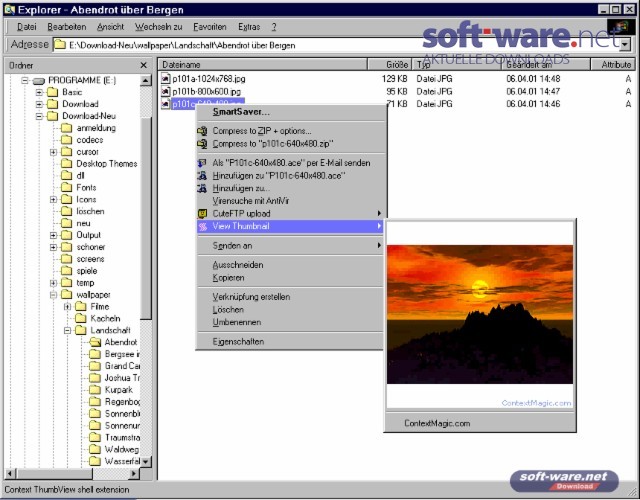Click the address bar path field
Image resolution: width=640 pixels, height=500 pixels.
tap(335, 45)
